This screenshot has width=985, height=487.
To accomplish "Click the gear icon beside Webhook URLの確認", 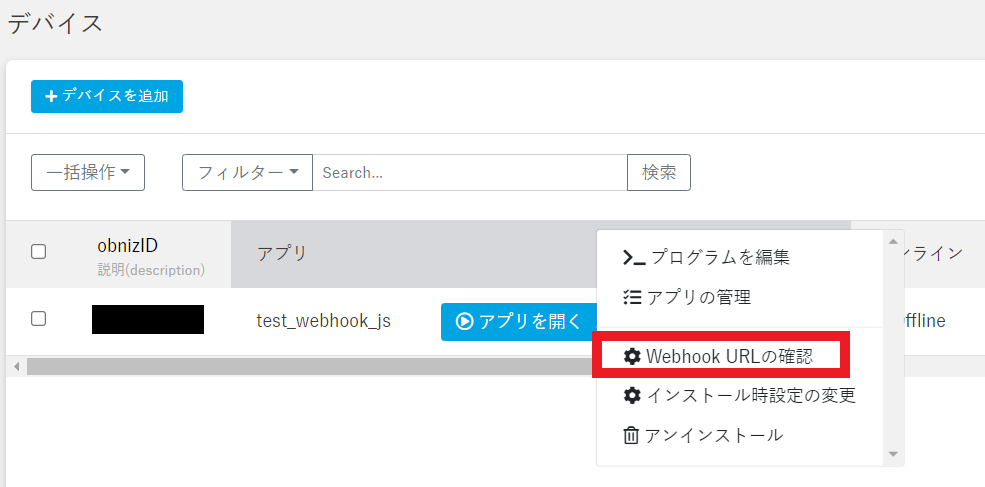I will coord(631,356).
